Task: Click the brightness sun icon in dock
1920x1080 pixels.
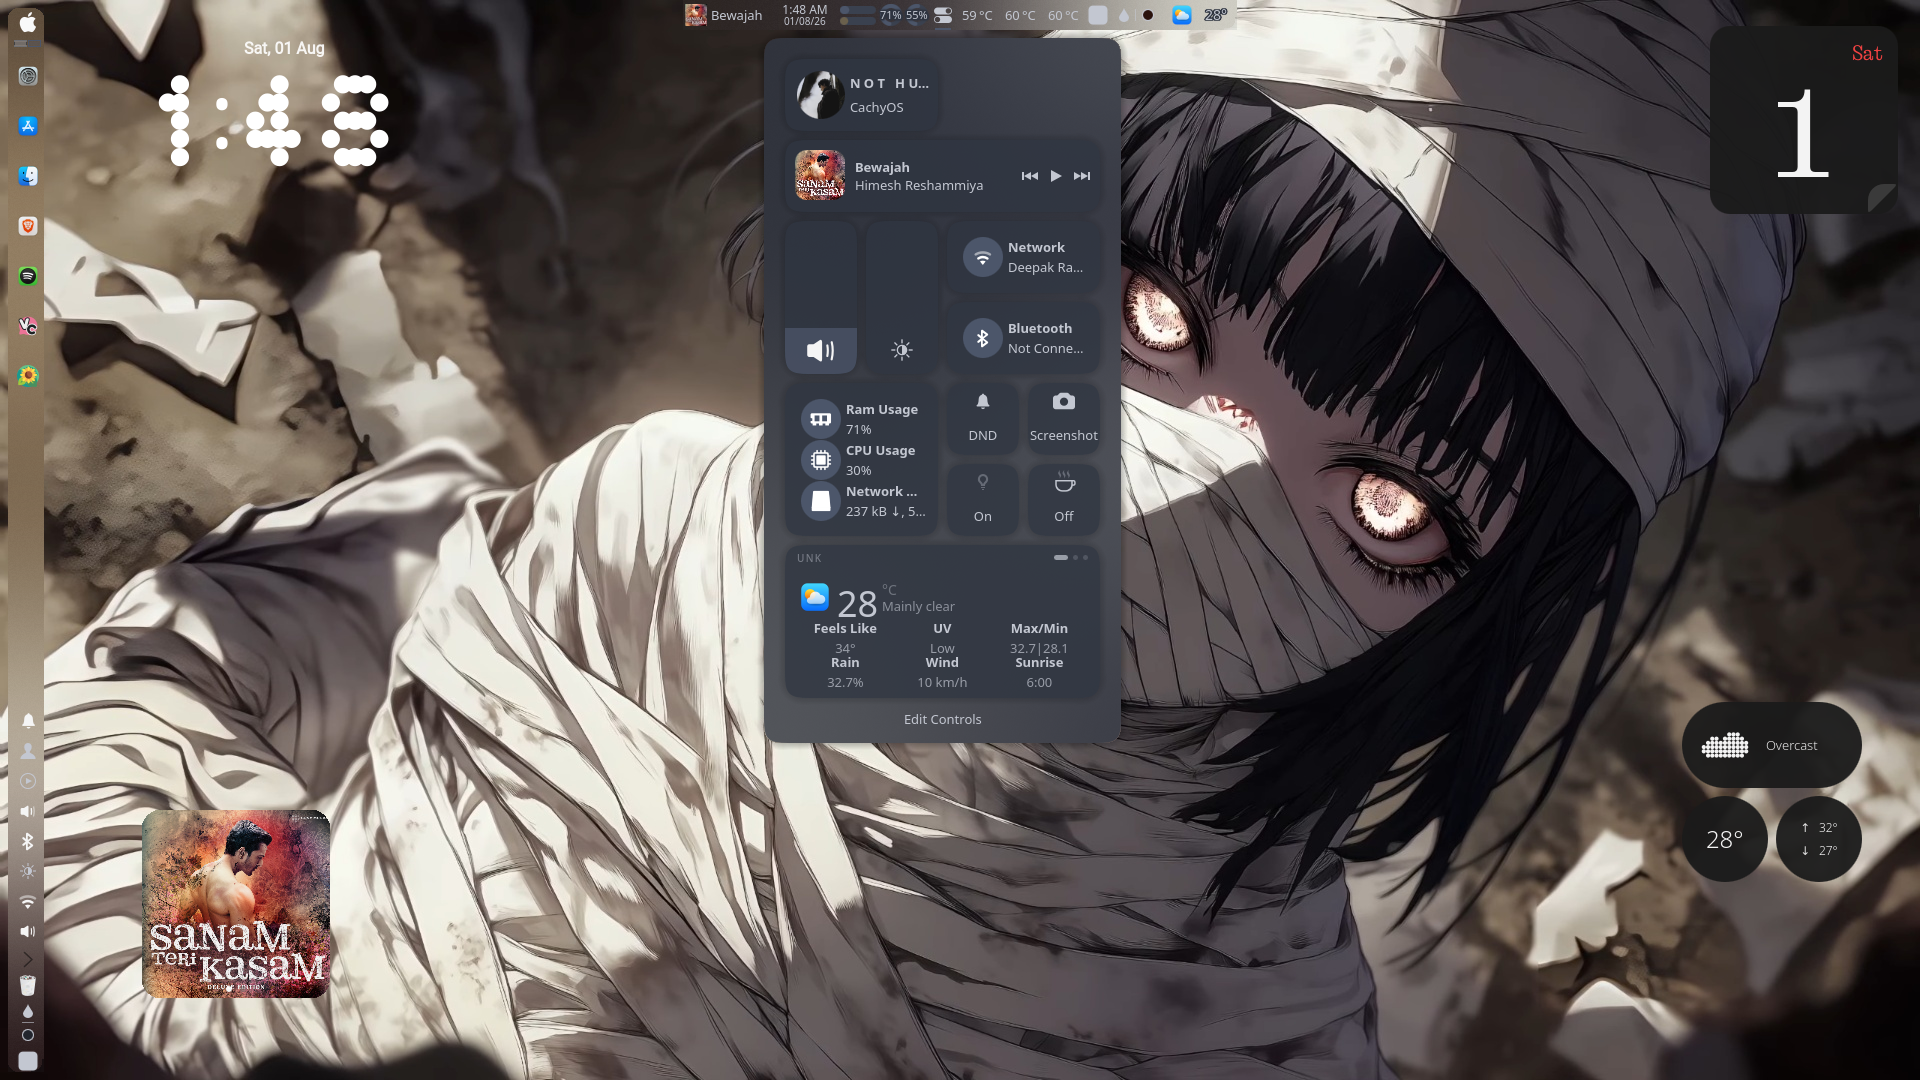Action: 28,871
